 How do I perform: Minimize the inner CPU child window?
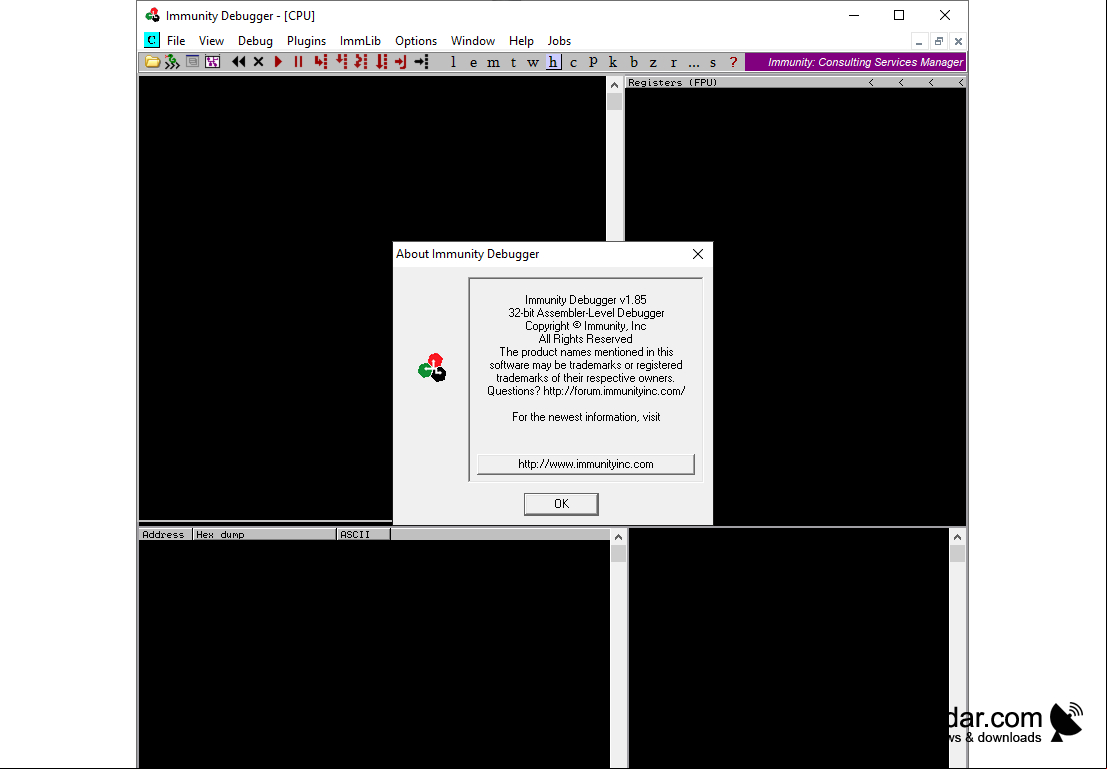pos(918,41)
